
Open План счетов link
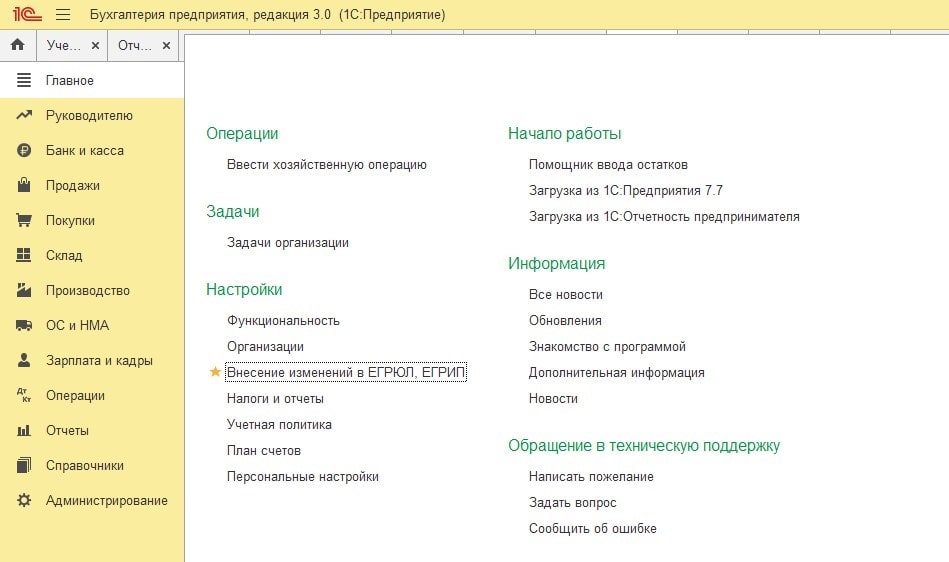pyautogui.click(x=264, y=451)
